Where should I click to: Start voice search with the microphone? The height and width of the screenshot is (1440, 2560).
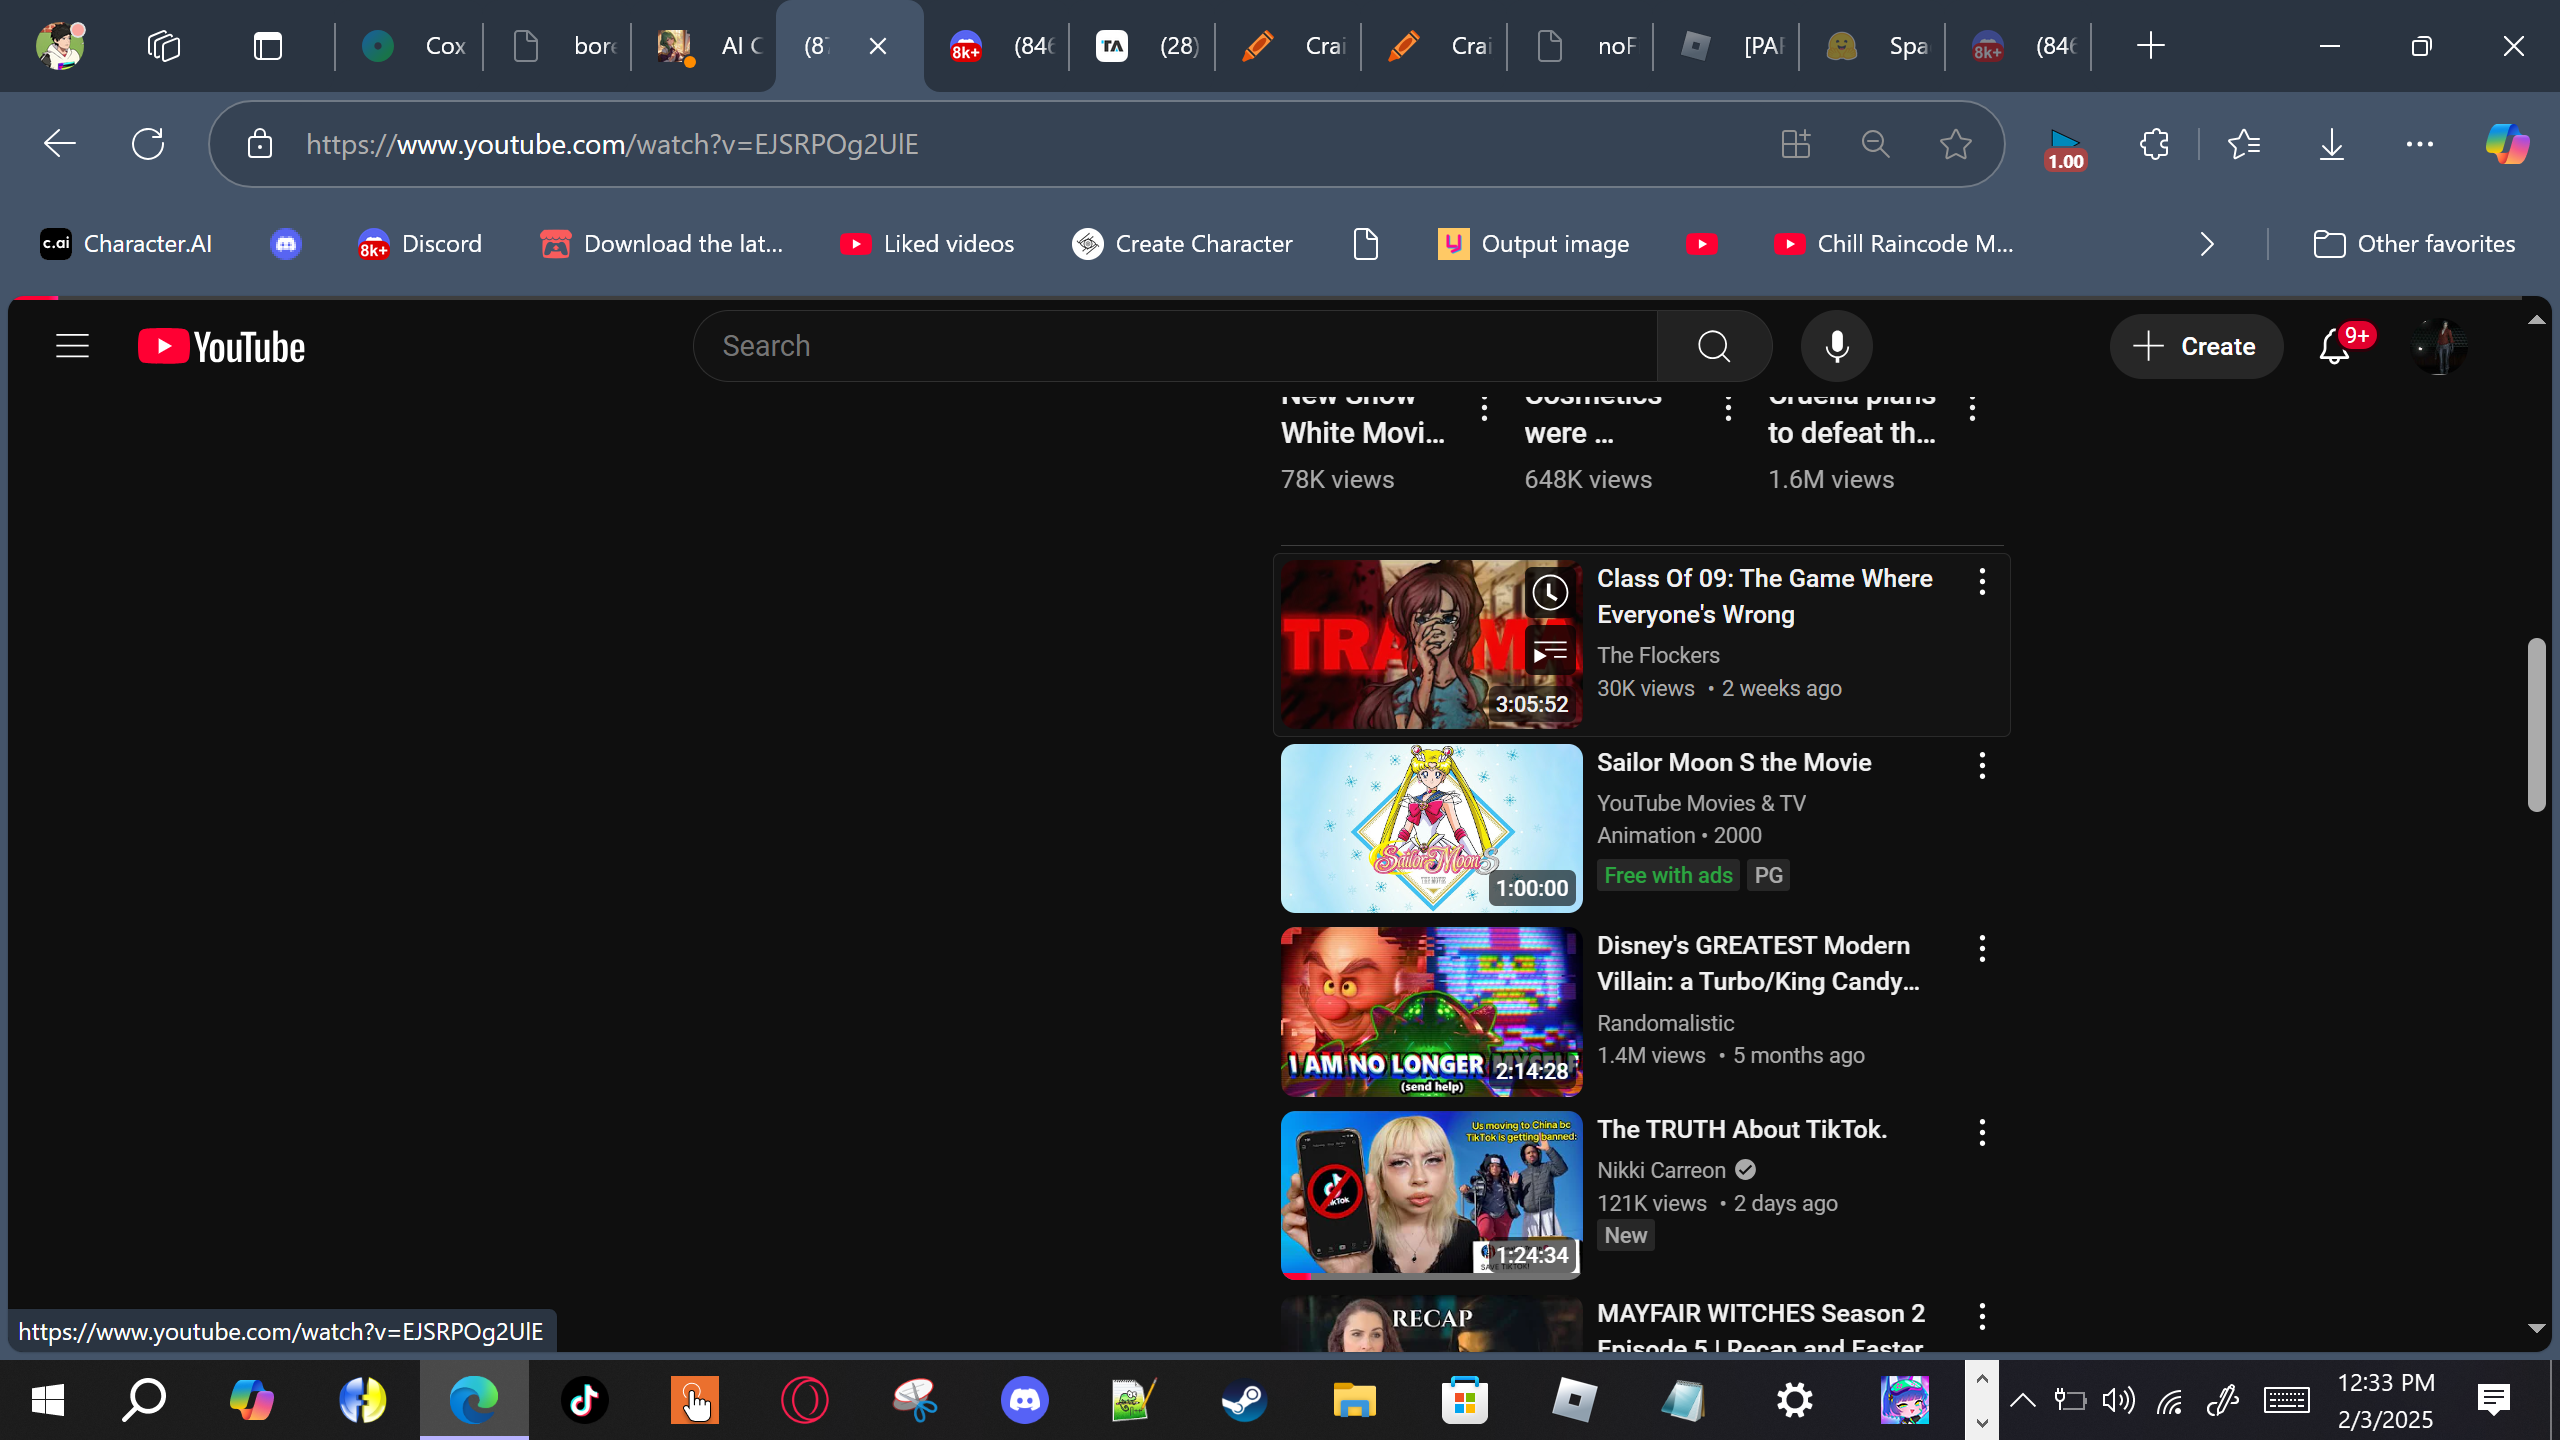point(1836,346)
